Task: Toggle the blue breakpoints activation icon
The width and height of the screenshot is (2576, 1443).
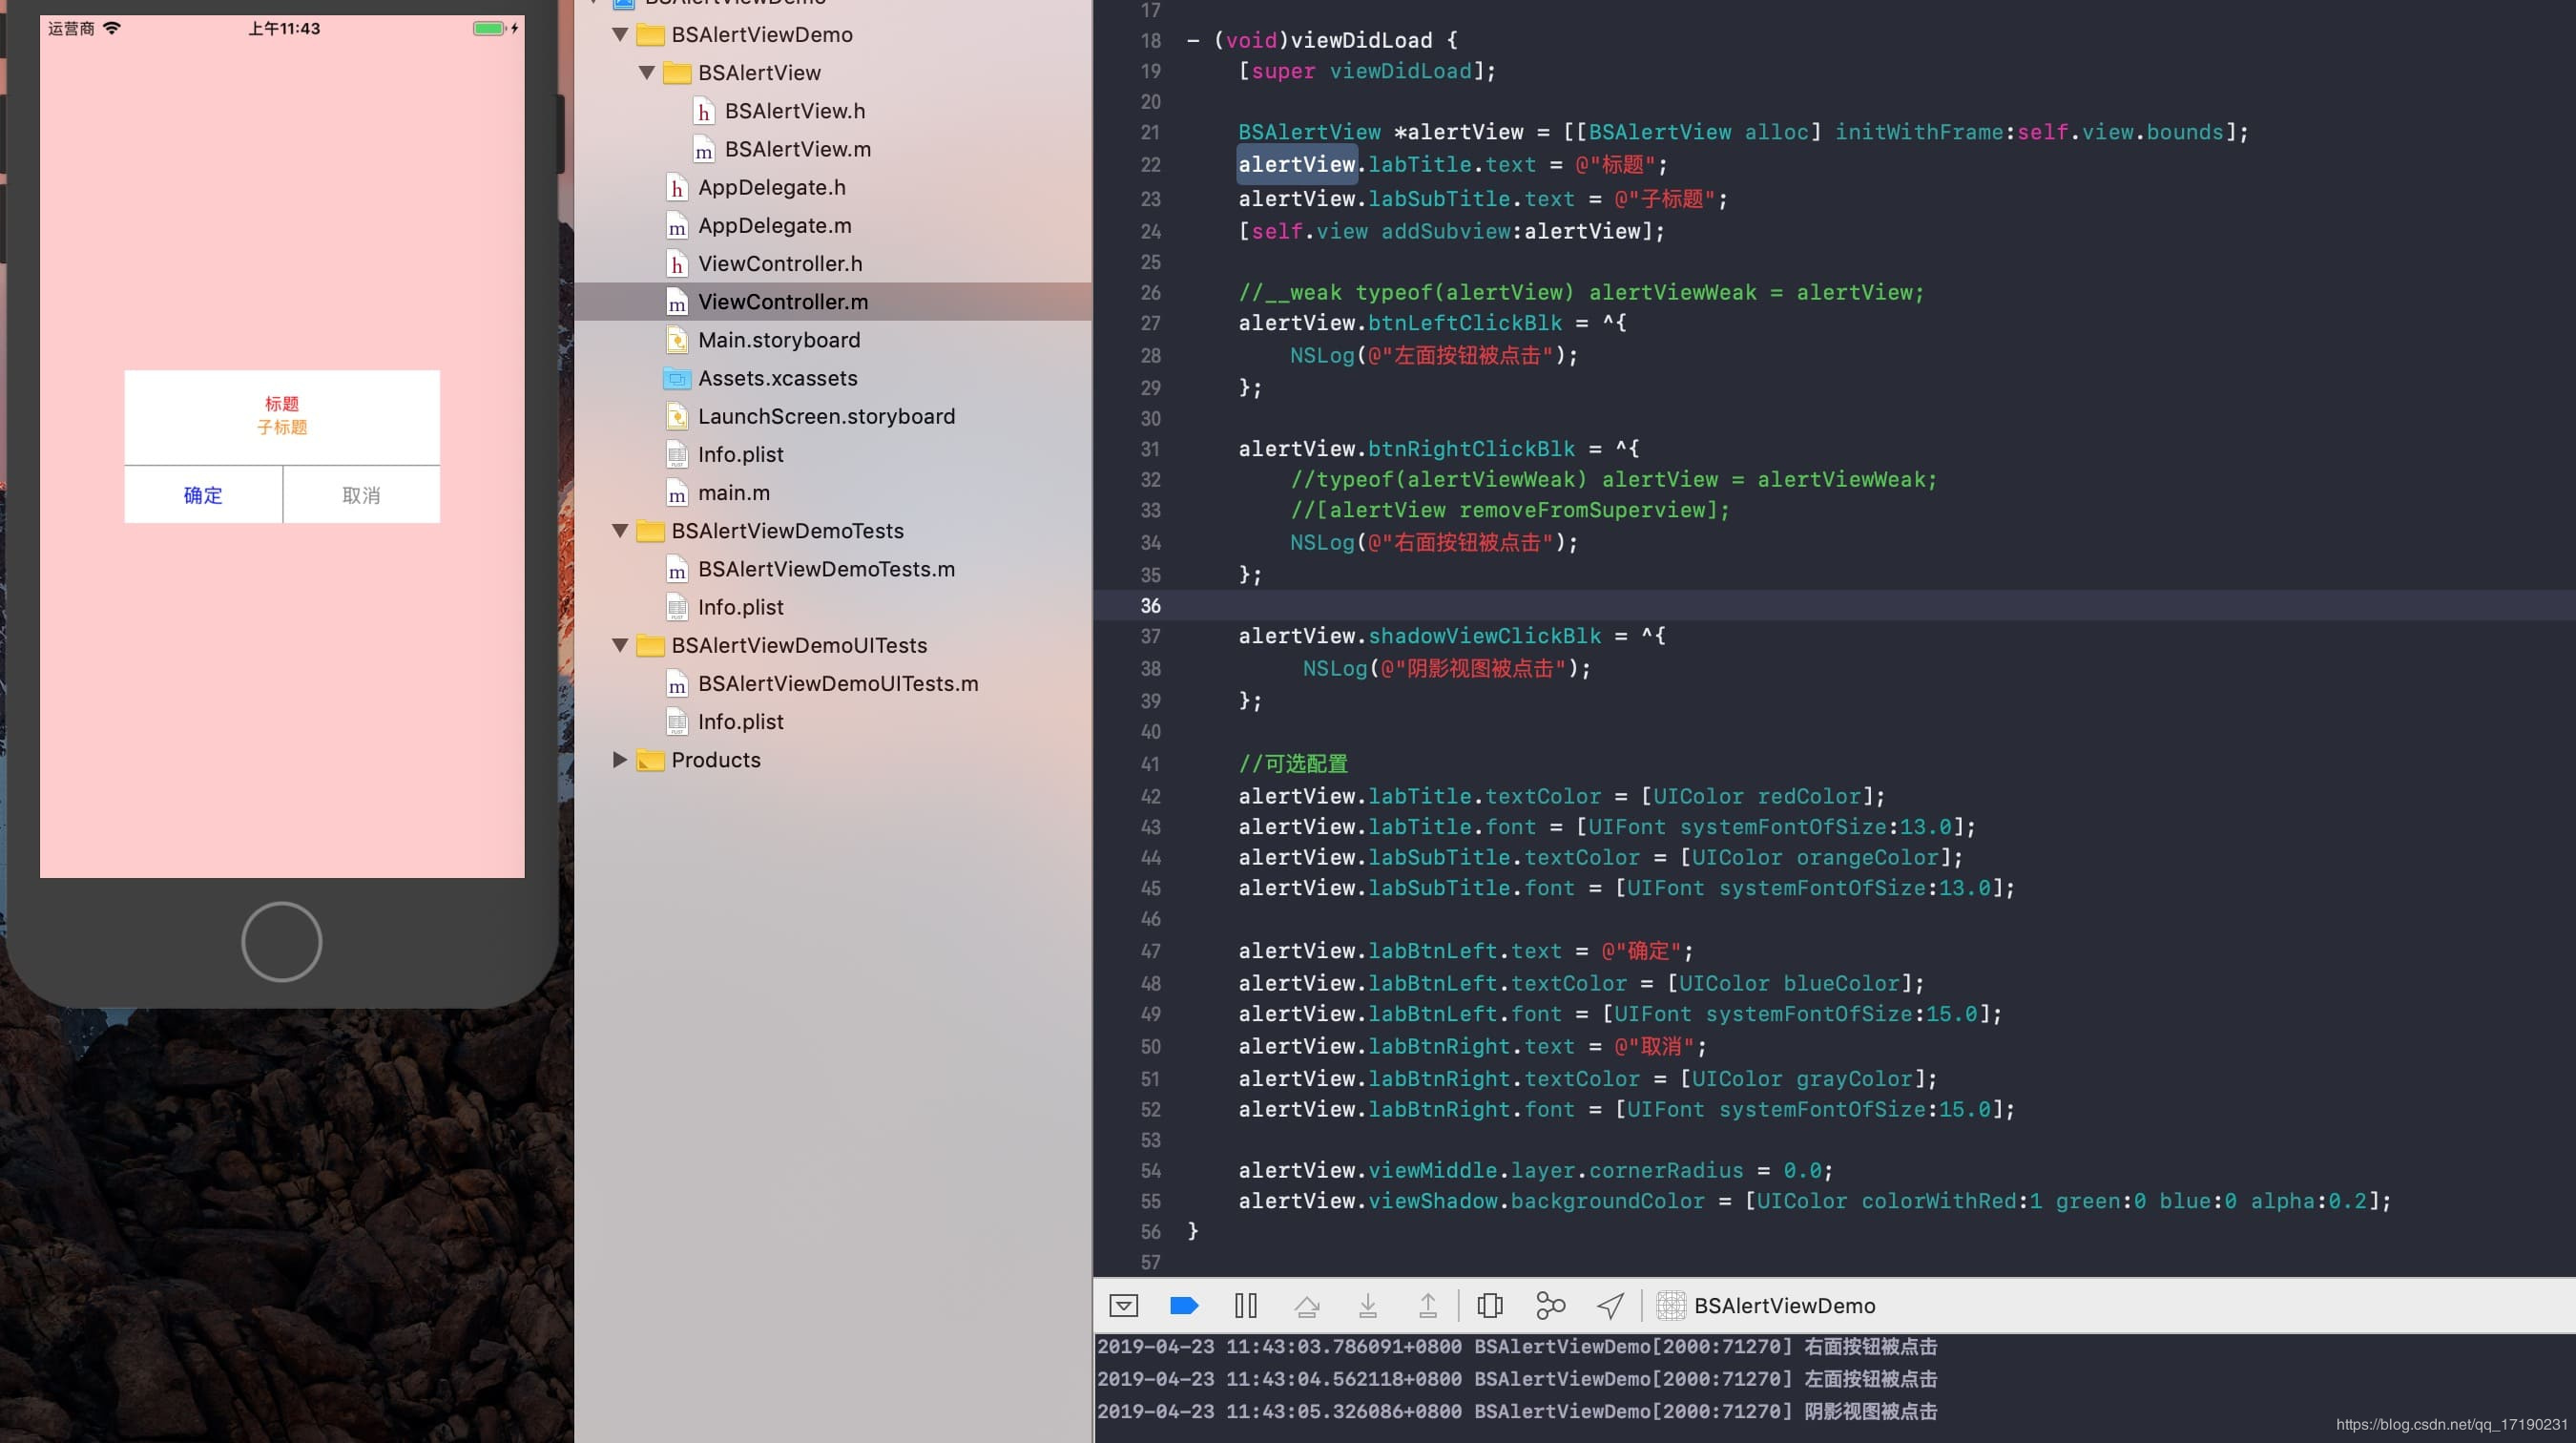Action: 1183,1305
